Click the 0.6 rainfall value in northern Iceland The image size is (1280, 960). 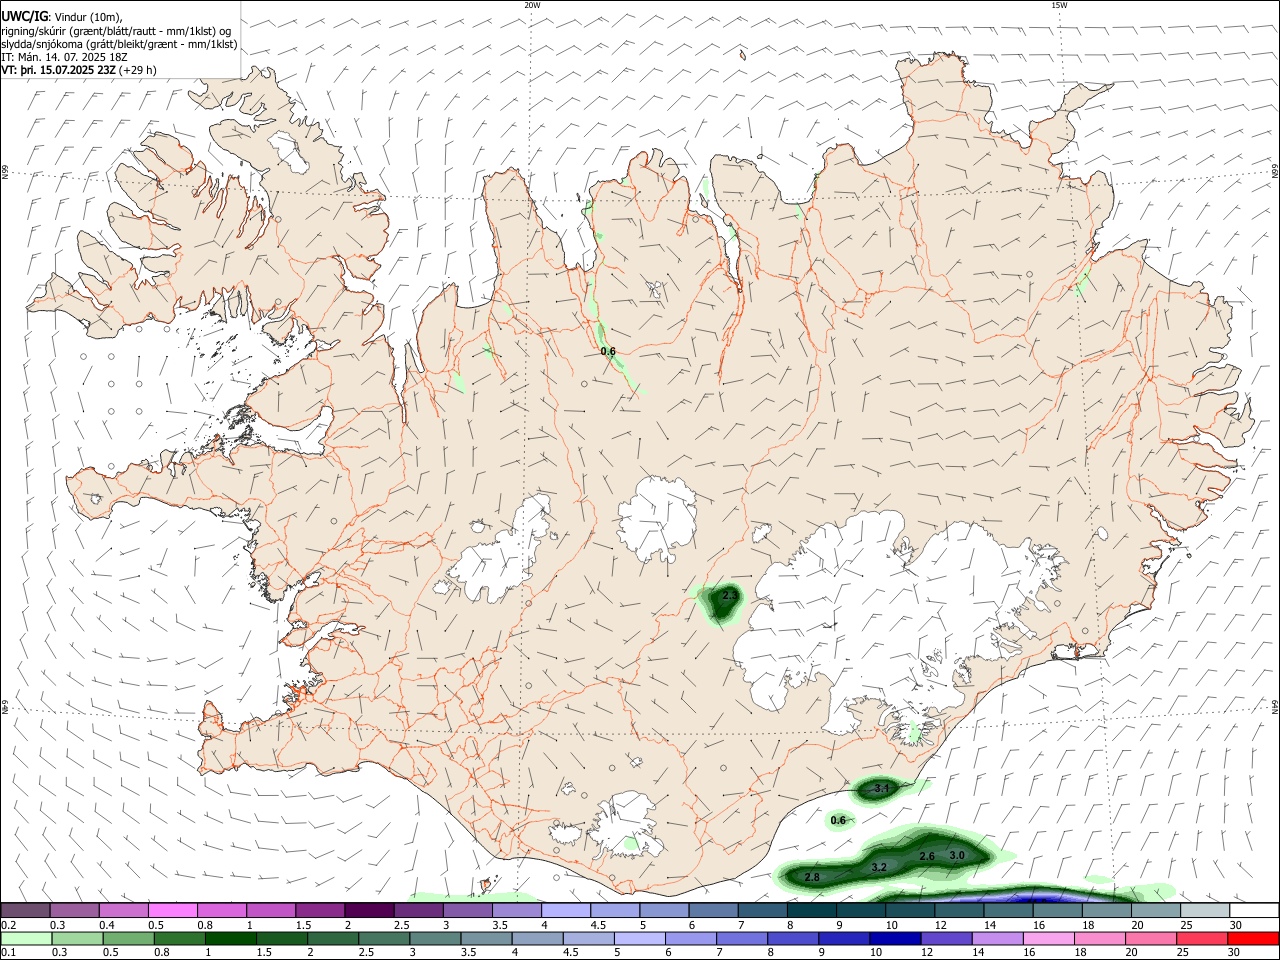coord(608,351)
